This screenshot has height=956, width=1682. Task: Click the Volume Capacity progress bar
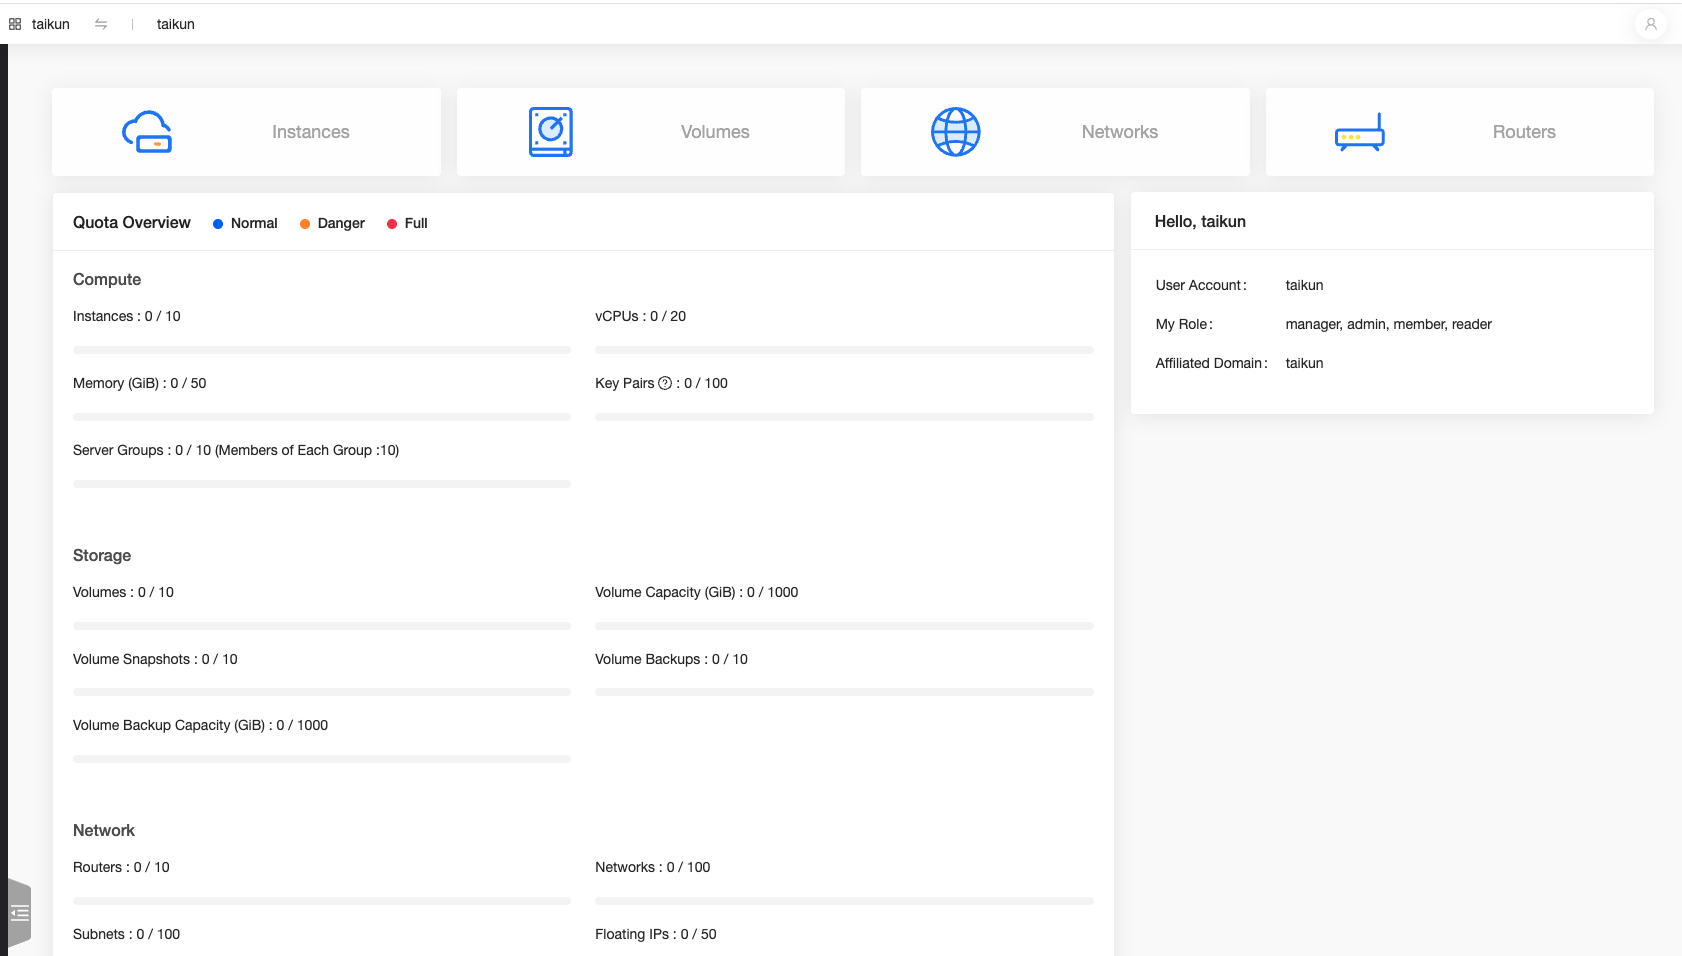pos(844,626)
